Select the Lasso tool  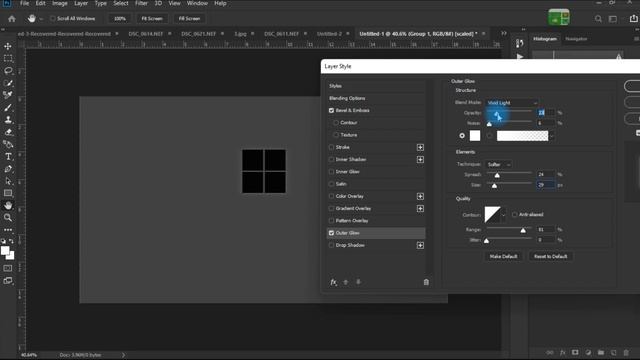8,71
